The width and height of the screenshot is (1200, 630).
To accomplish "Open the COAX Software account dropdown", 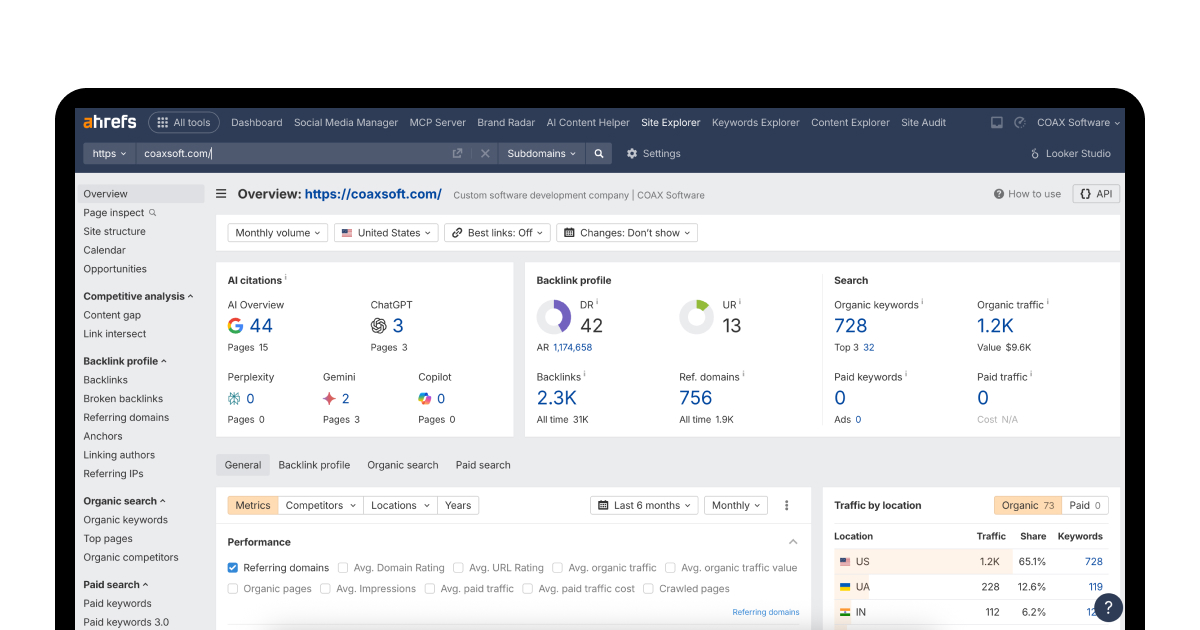I will pos(1078,122).
